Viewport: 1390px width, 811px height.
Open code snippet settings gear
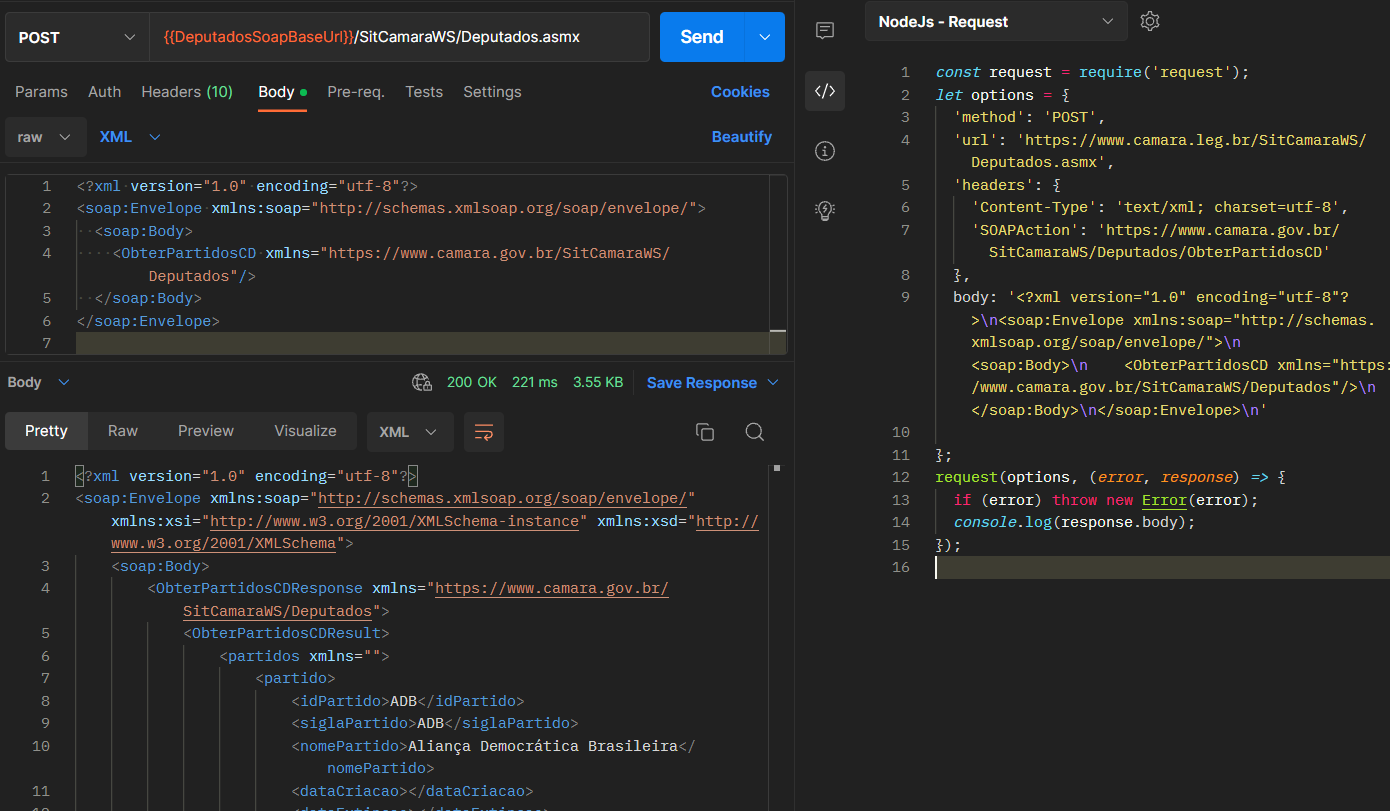tap(1150, 21)
